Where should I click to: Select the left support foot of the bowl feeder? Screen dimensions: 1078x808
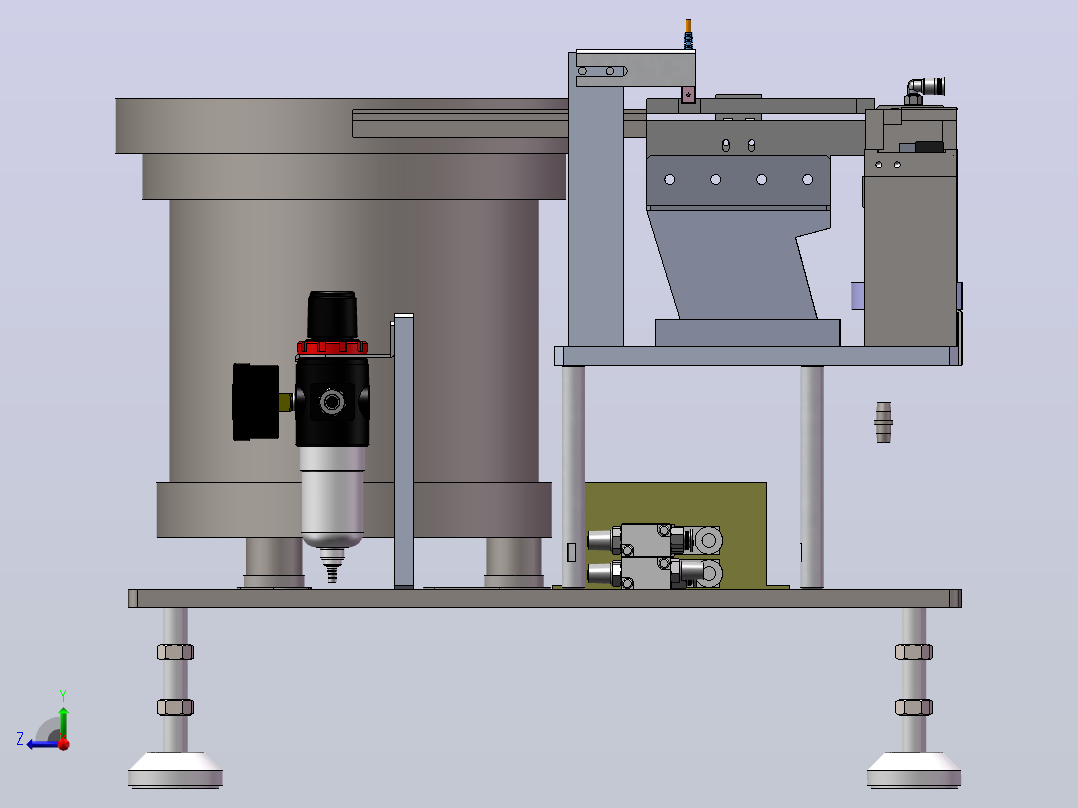(x=274, y=562)
